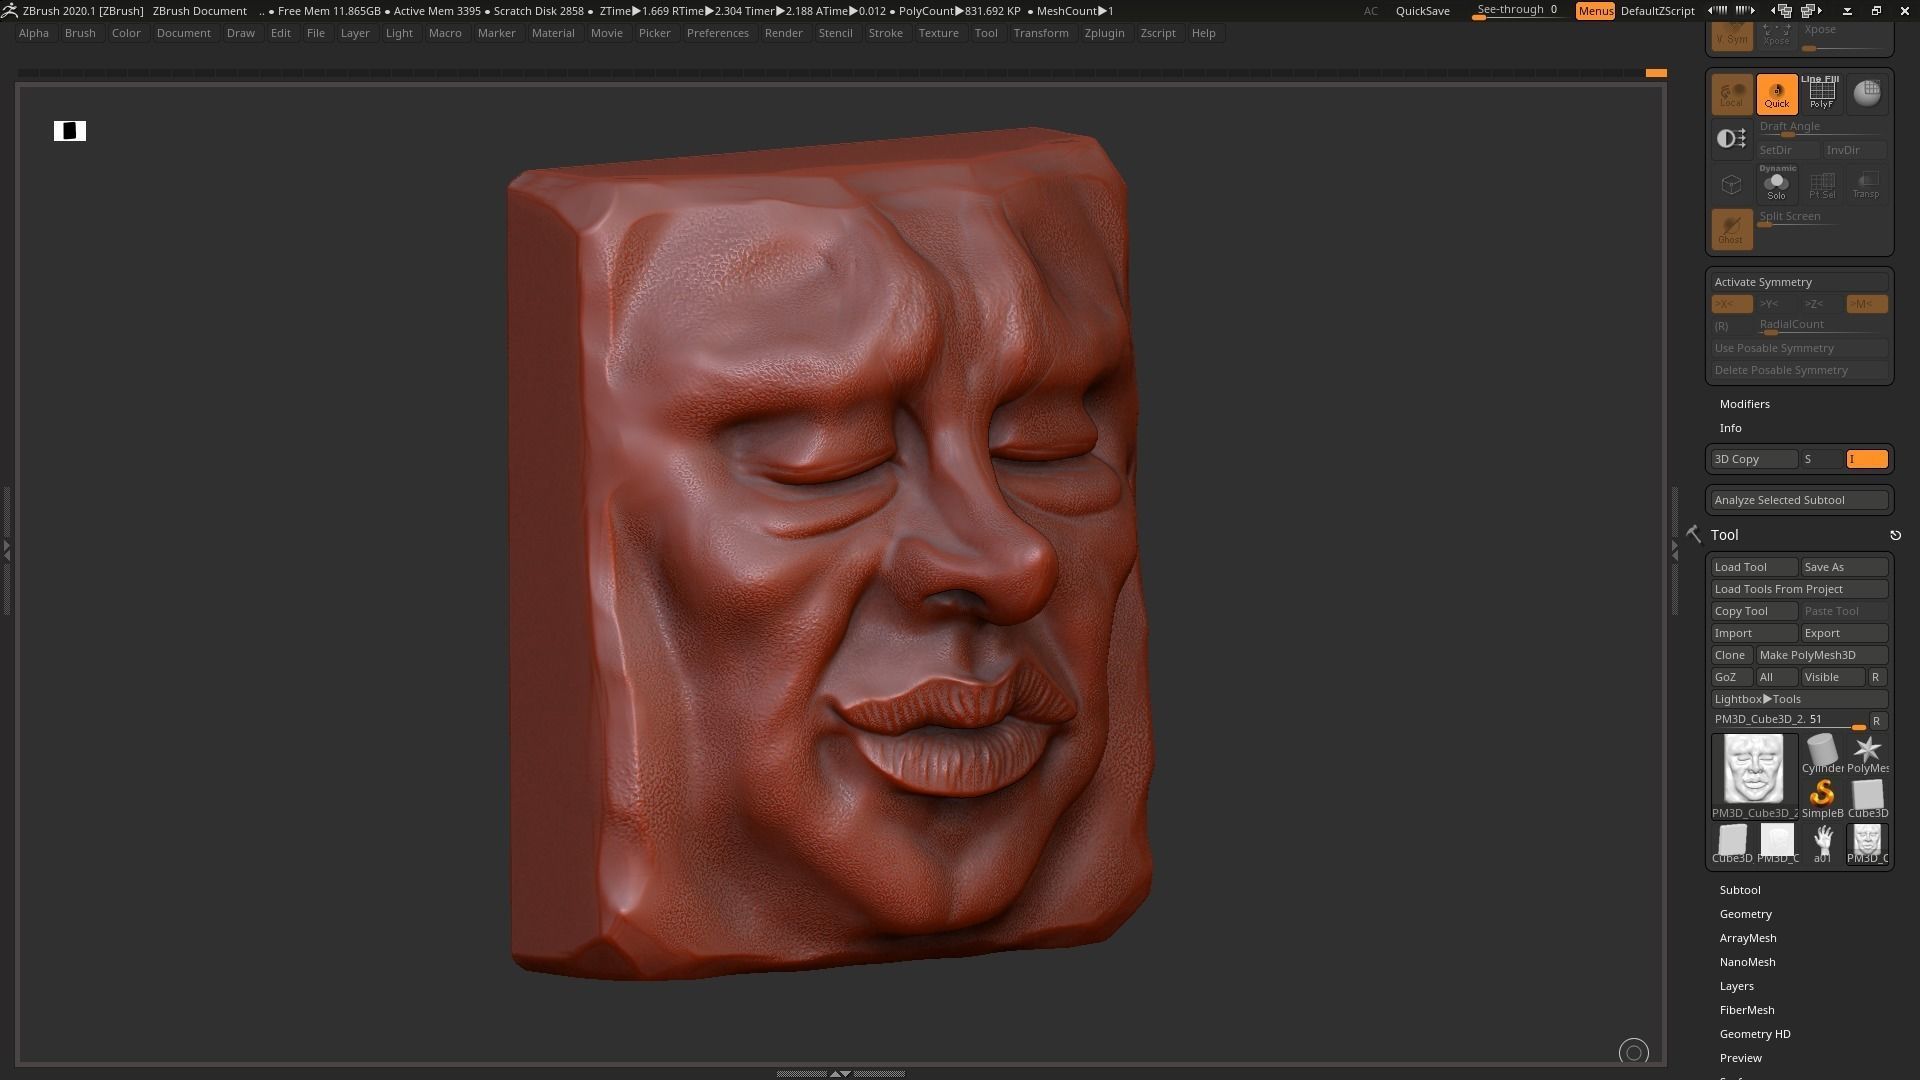Screen dimensions: 1920x1080
Task: Click the Save As button
Action: point(1844,567)
